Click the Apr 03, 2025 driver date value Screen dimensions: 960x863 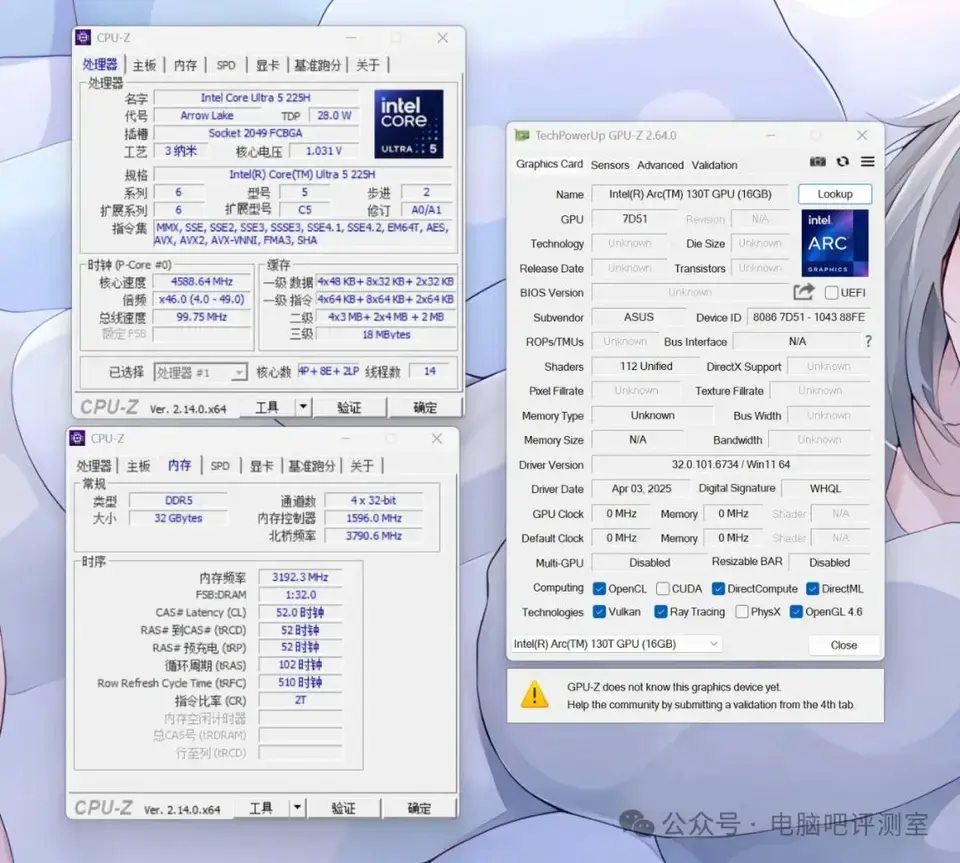641,488
